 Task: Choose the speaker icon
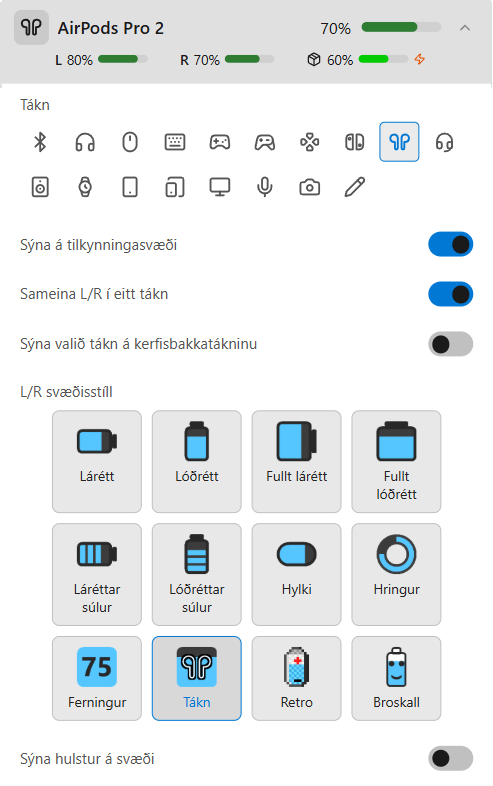click(40, 187)
